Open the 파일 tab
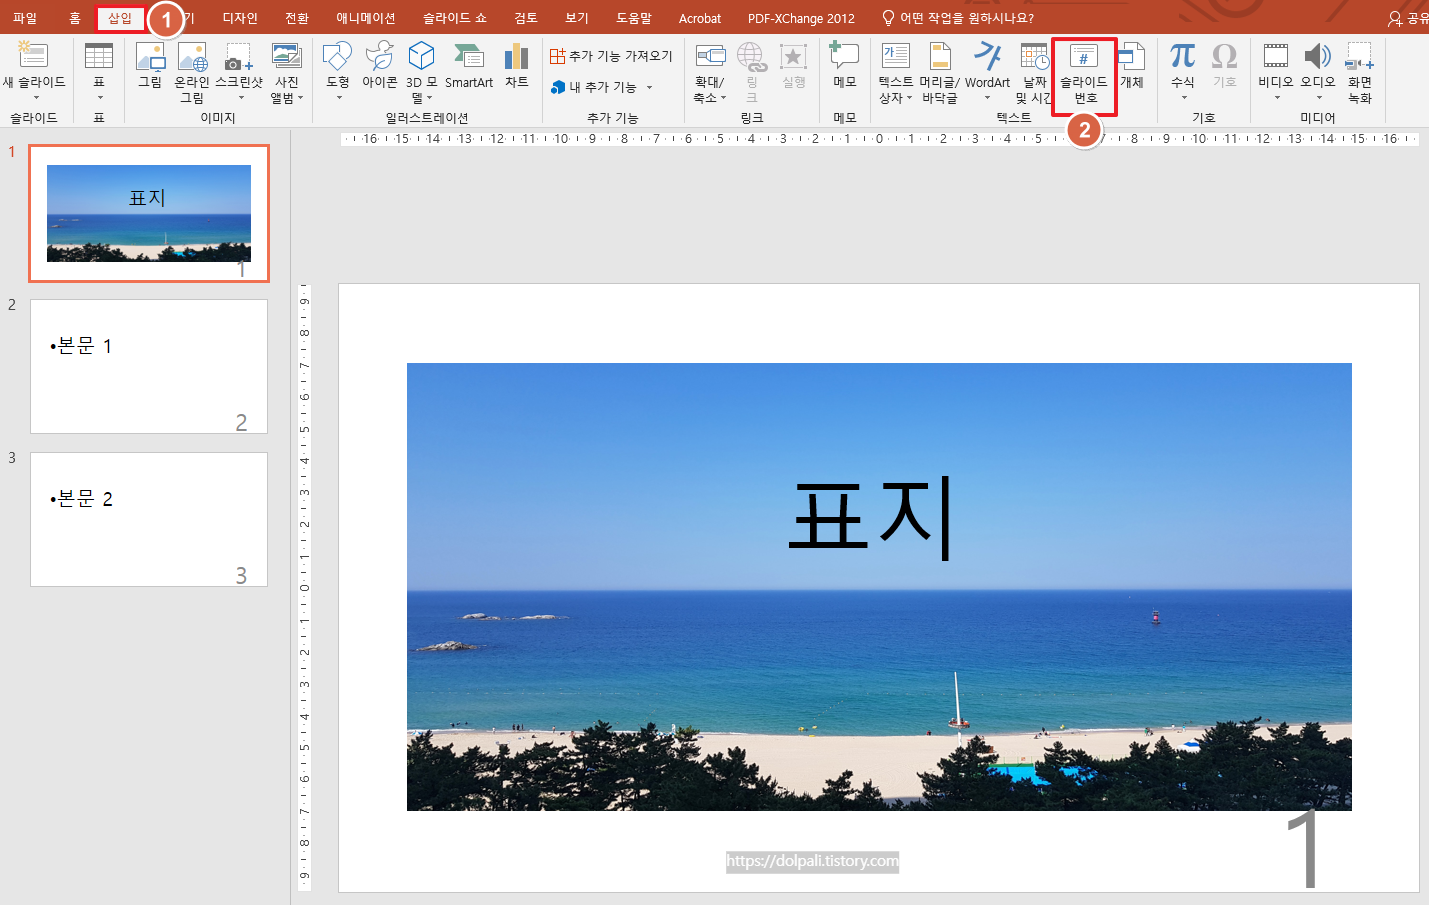The image size is (1429, 905). [x=25, y=18]
